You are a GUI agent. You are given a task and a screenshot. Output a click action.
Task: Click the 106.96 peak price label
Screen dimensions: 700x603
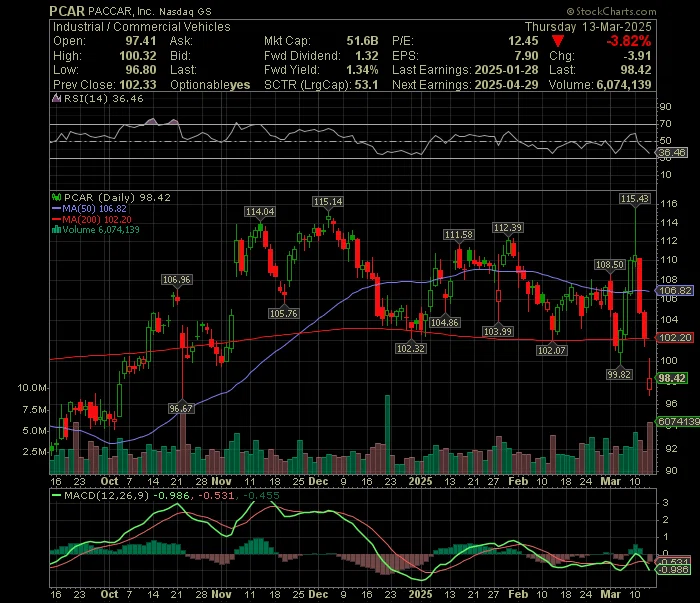(176, 280)
